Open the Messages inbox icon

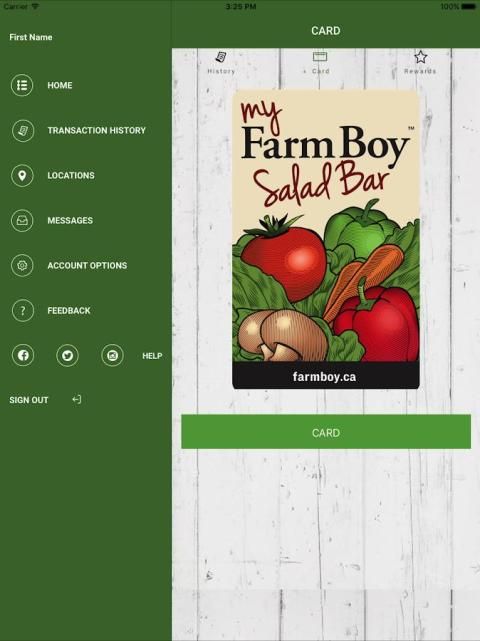[x=22, y=220]
